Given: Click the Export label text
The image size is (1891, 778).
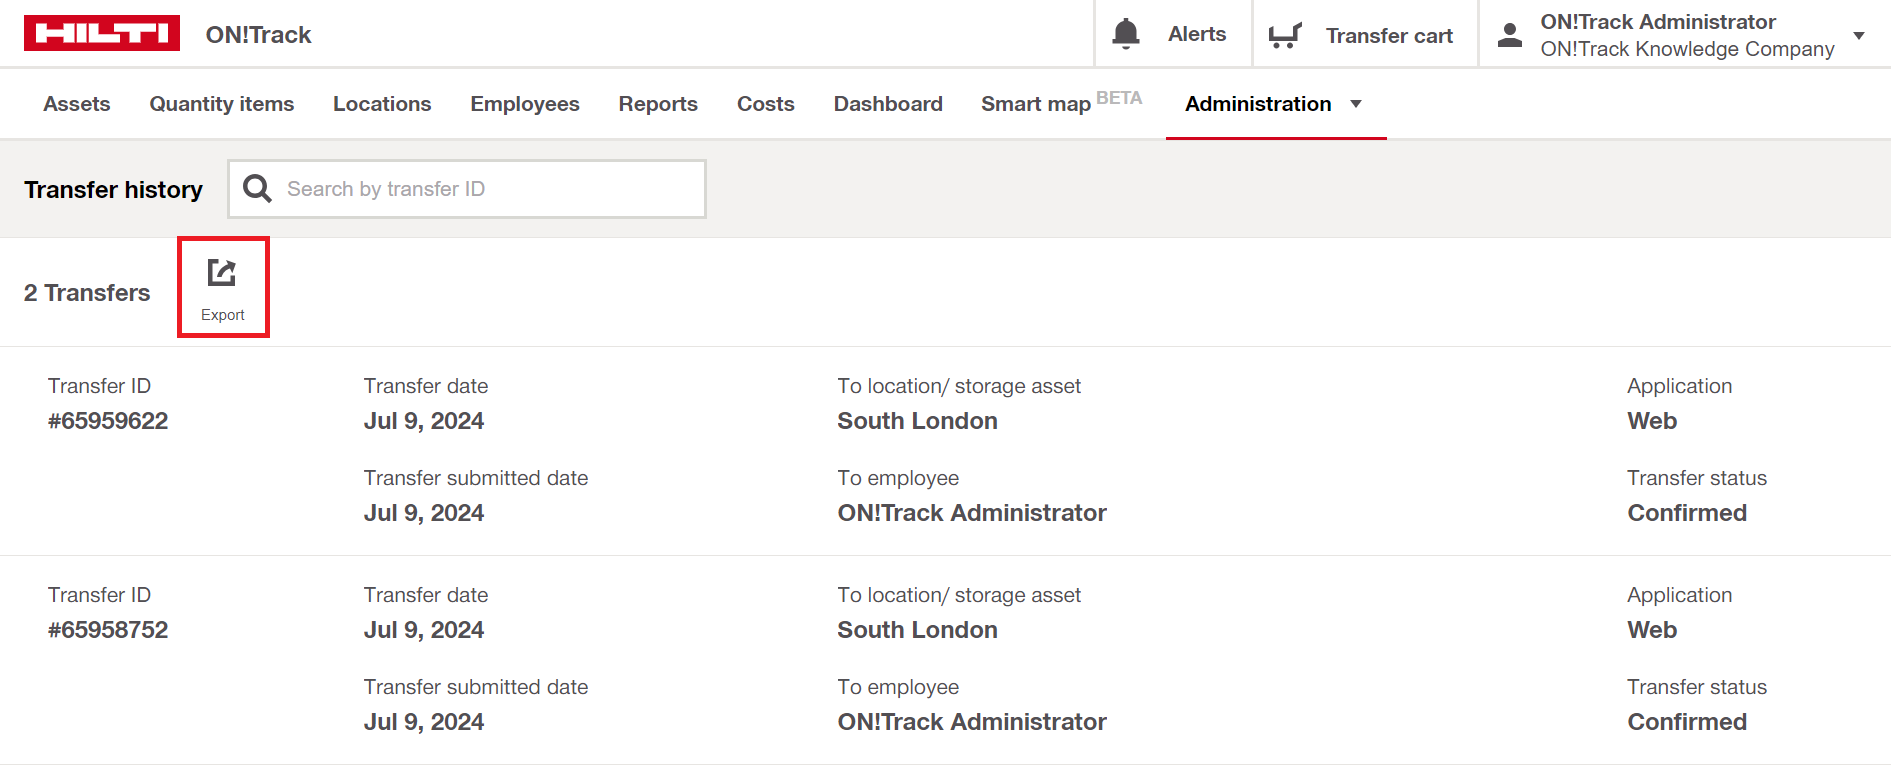Looking at the screenshot, I should (222, 315).
